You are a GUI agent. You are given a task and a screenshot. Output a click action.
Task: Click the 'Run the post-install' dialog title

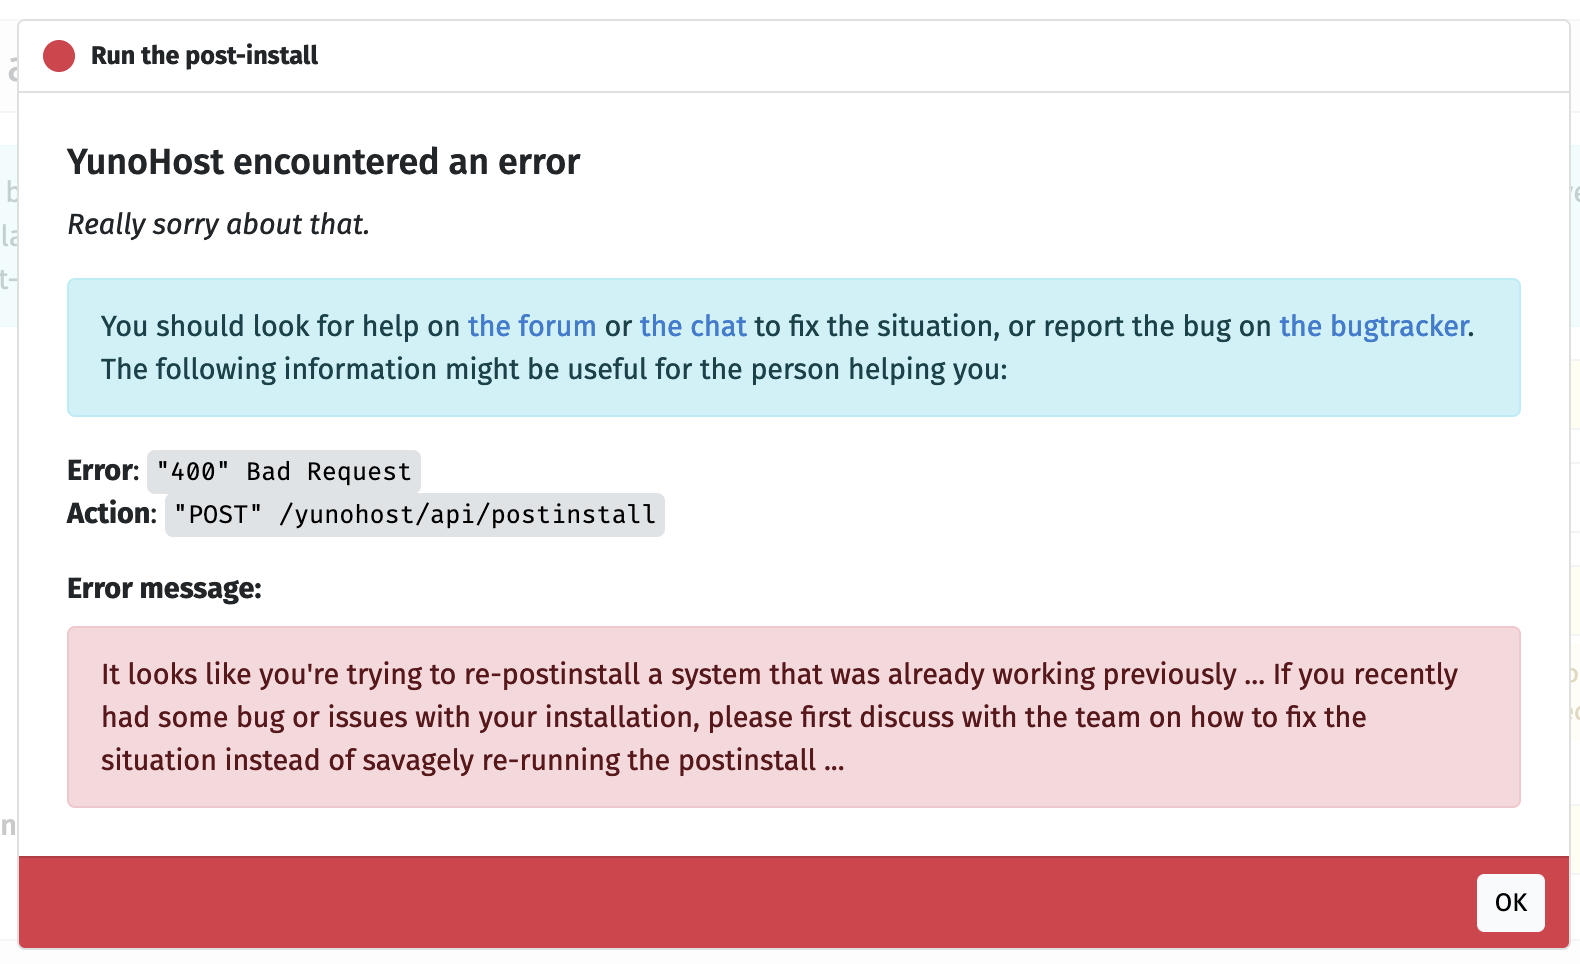click(x=204, y=55)
